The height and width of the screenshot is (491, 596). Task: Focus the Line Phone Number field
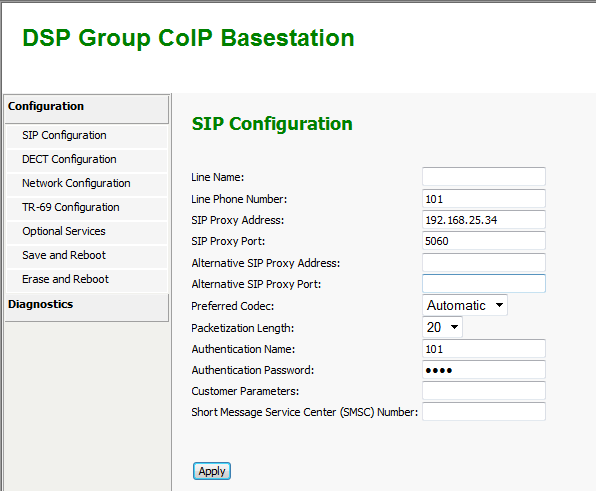click(483, 199)
